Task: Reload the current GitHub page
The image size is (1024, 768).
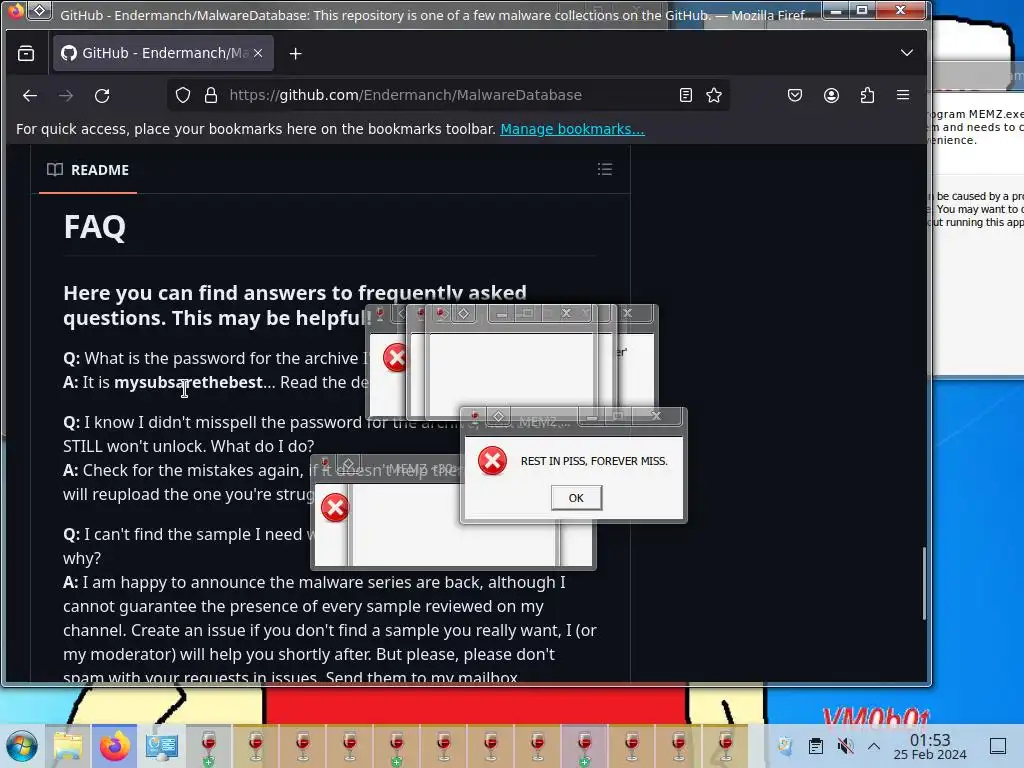Action: [x=102, y=95]
